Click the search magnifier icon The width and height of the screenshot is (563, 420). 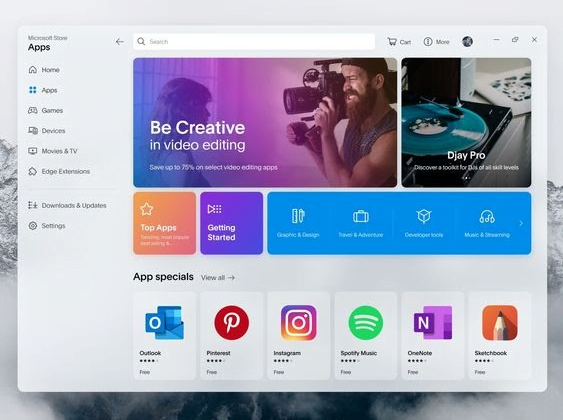click(x=141, y=42)
